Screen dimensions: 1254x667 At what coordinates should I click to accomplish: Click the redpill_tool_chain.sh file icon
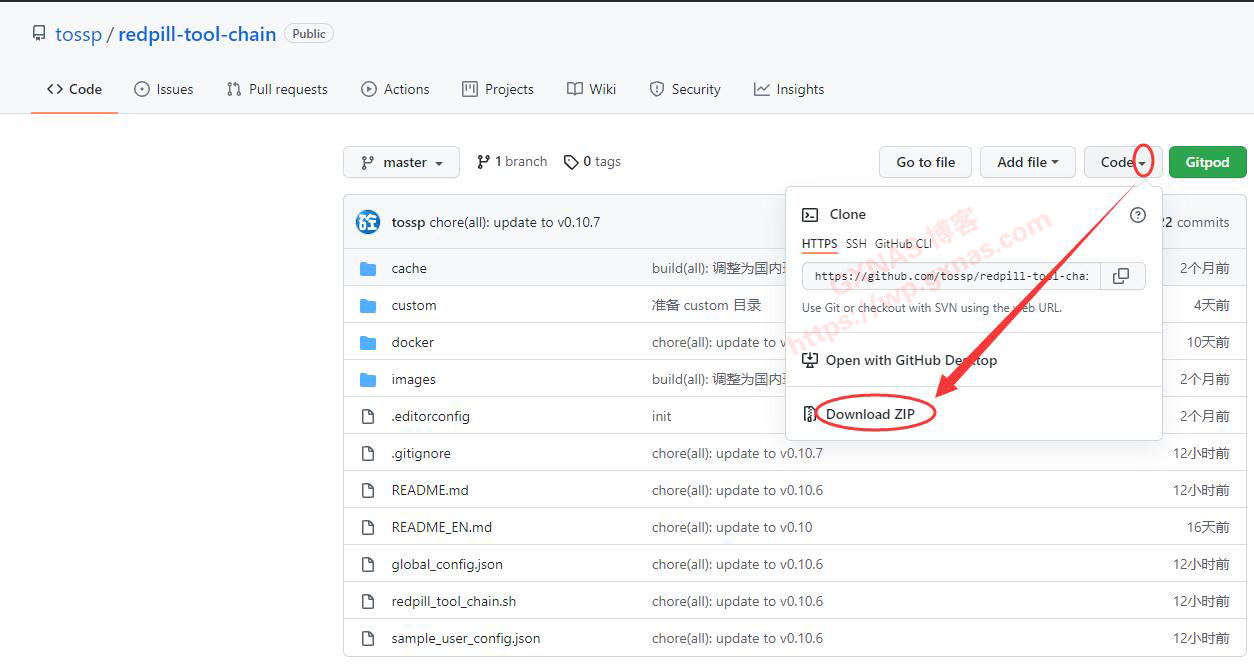(368, 602)
